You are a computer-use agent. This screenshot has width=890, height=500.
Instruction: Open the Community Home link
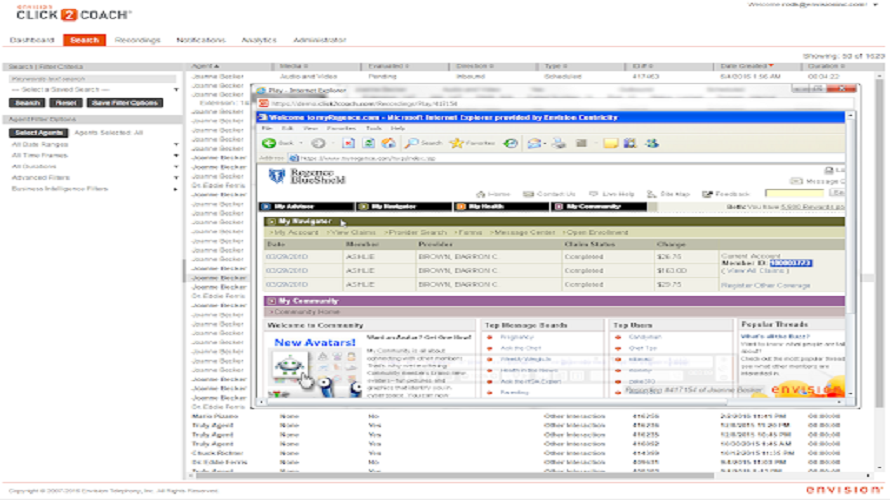coord(305,312)
